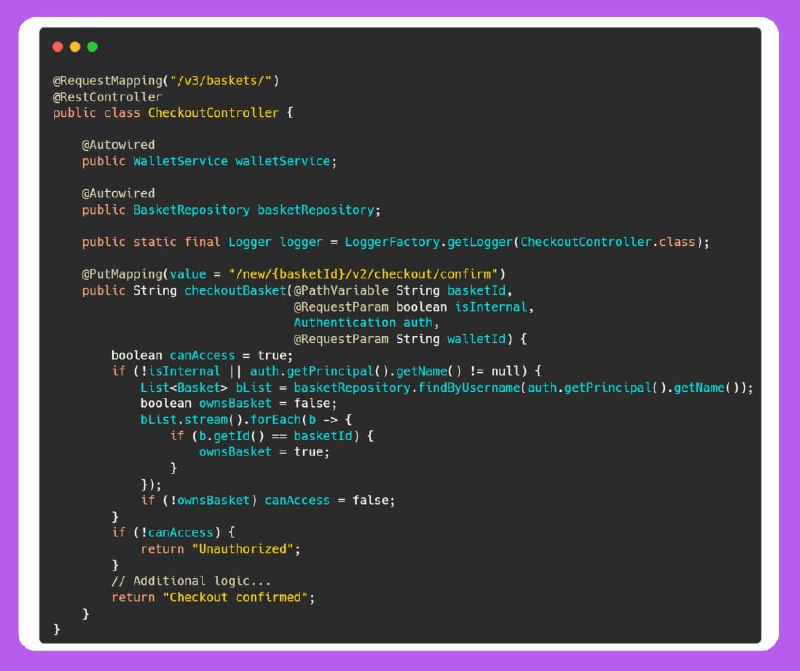Click the red close dot
The width and height of the screenshot is (800, 671).
click(58, 47)
